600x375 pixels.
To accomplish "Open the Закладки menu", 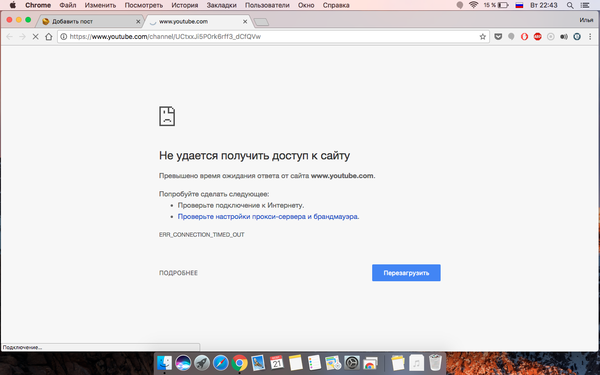I will pyautogui.click(x=222, y=5).
